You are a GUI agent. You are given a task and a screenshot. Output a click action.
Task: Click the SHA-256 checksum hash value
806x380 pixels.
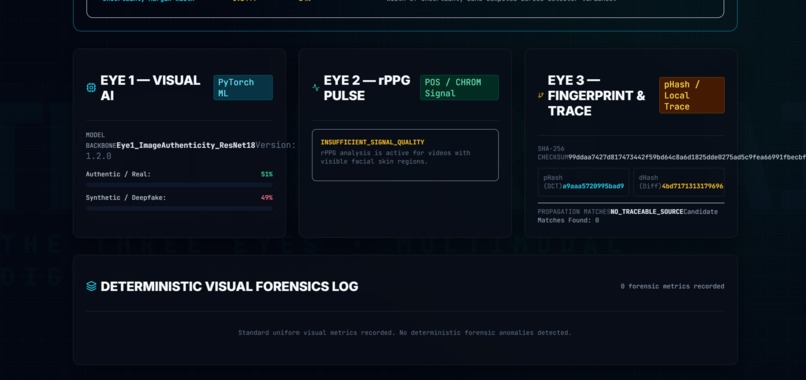coord(687,157)
